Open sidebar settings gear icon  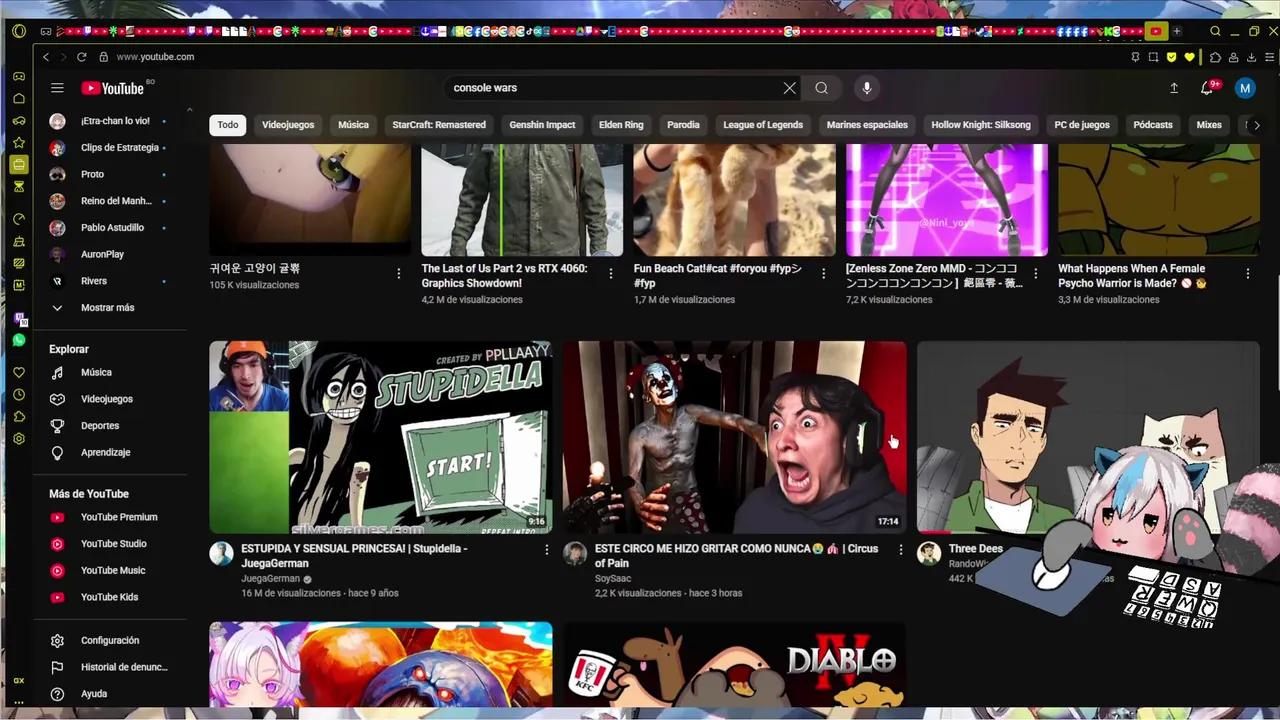18,439
